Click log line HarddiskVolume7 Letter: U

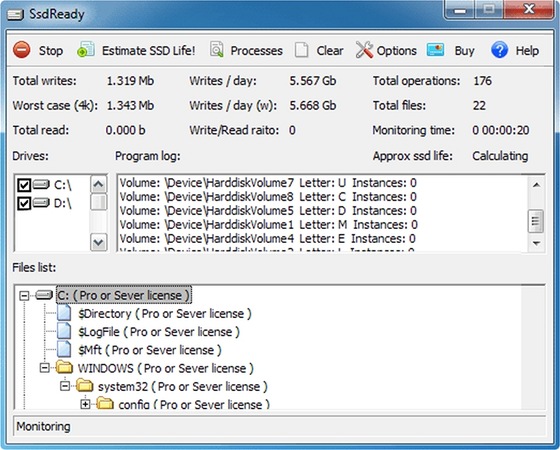coord(268,183)
